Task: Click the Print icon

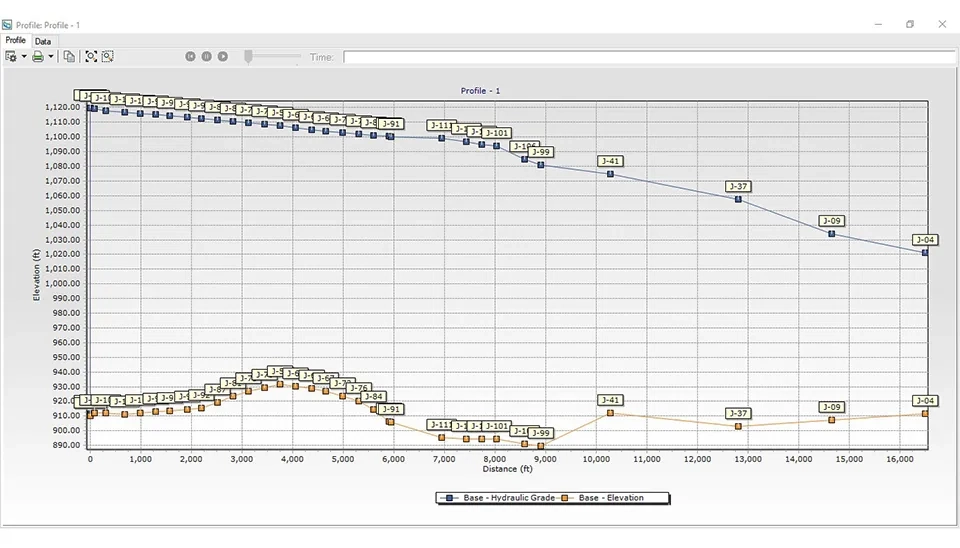Action: point(38,57)
